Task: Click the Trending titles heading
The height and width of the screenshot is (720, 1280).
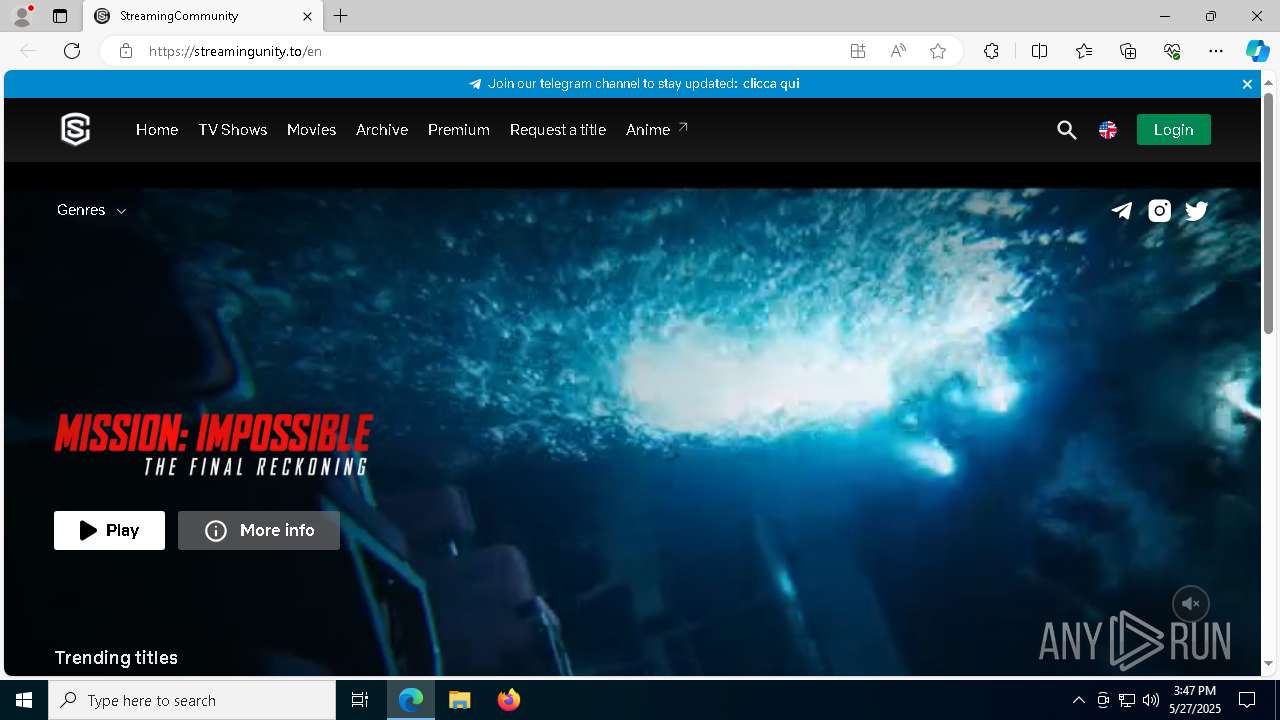Action: 116,658
